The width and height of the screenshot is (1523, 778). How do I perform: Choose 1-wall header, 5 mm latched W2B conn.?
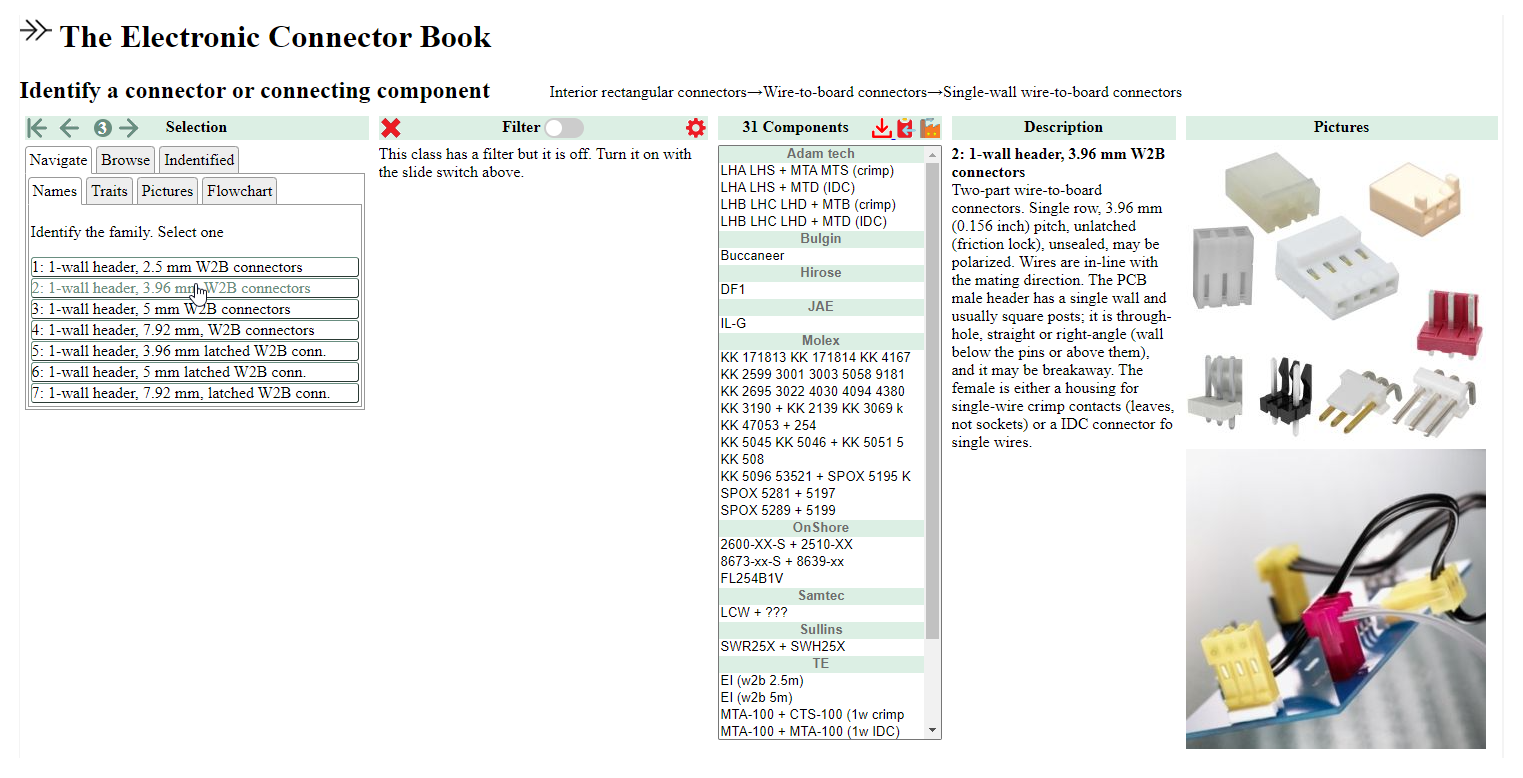tap(194, 372)
